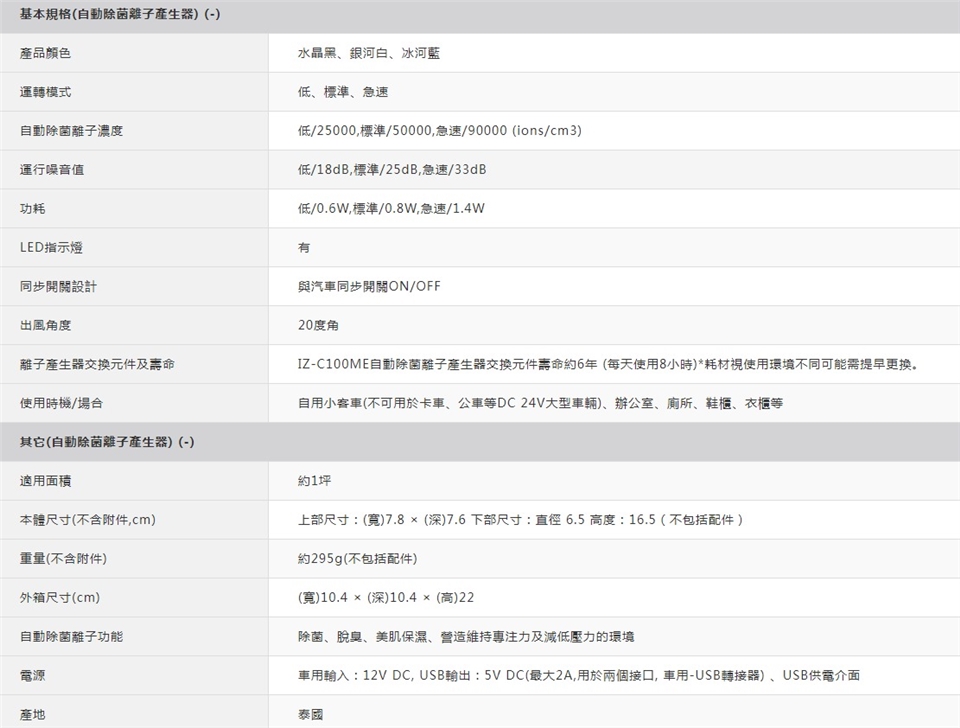Select the 運轉模式 row label
The width and height of the screenshot is (960, 728).
45,92
